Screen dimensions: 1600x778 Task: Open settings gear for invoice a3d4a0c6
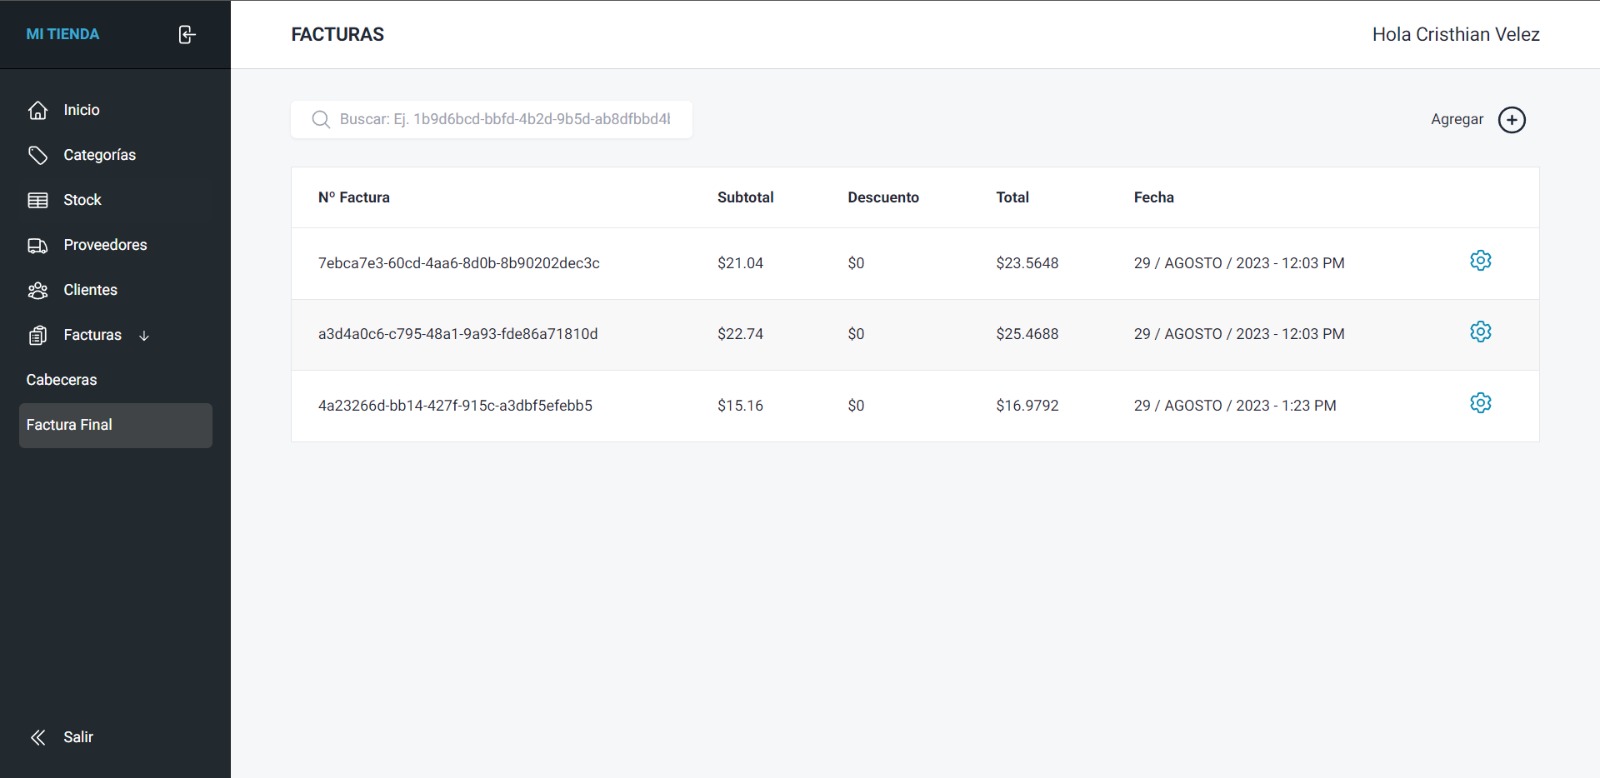click(1480, 332)
